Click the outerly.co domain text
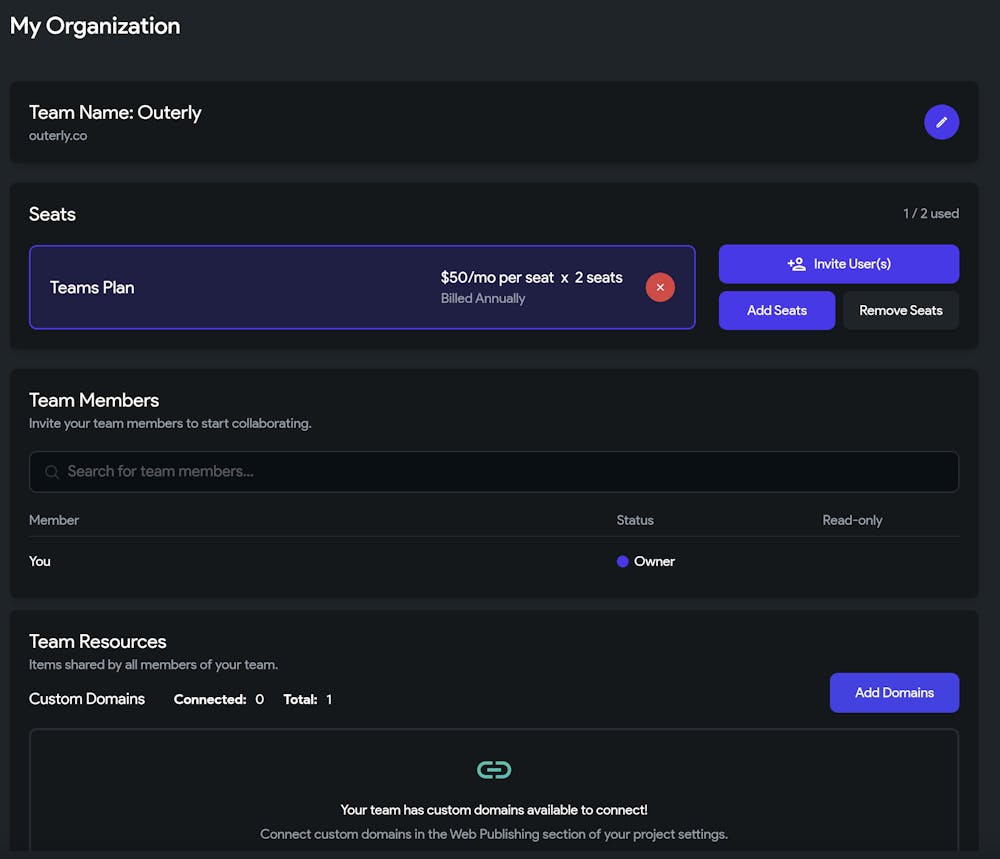 [x=58, y=136]
